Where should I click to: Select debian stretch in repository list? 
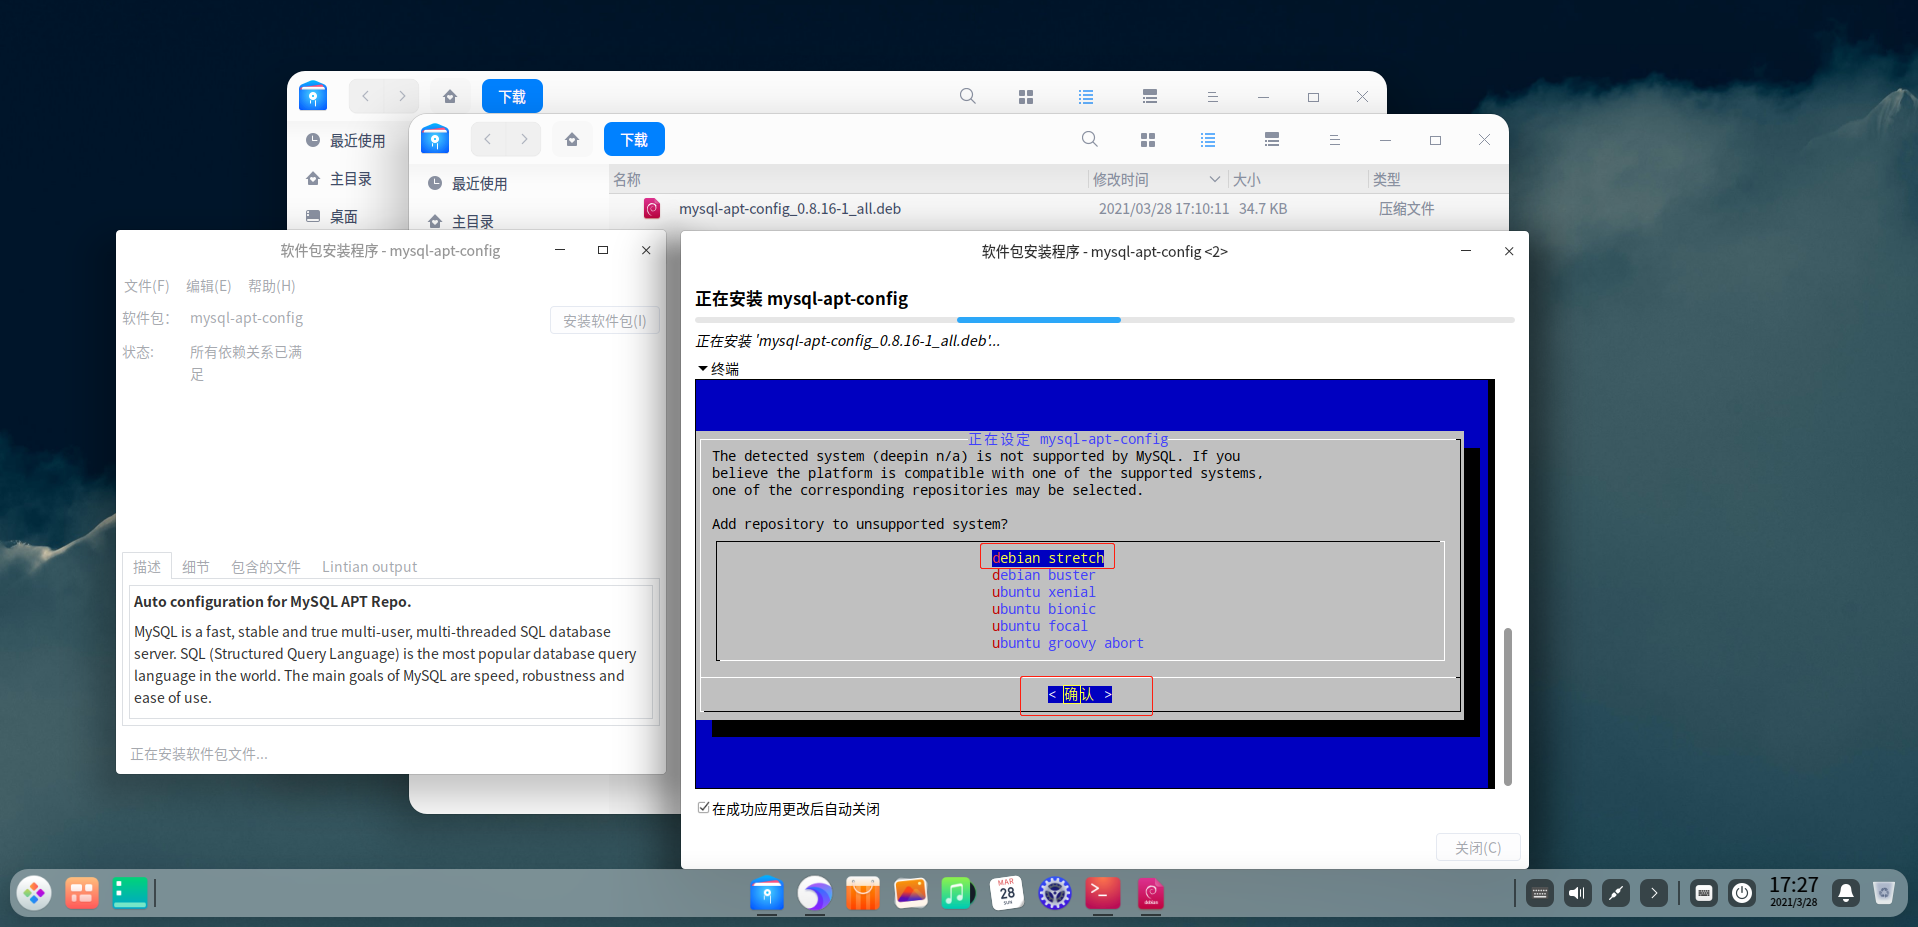[x=1048, y=558]
